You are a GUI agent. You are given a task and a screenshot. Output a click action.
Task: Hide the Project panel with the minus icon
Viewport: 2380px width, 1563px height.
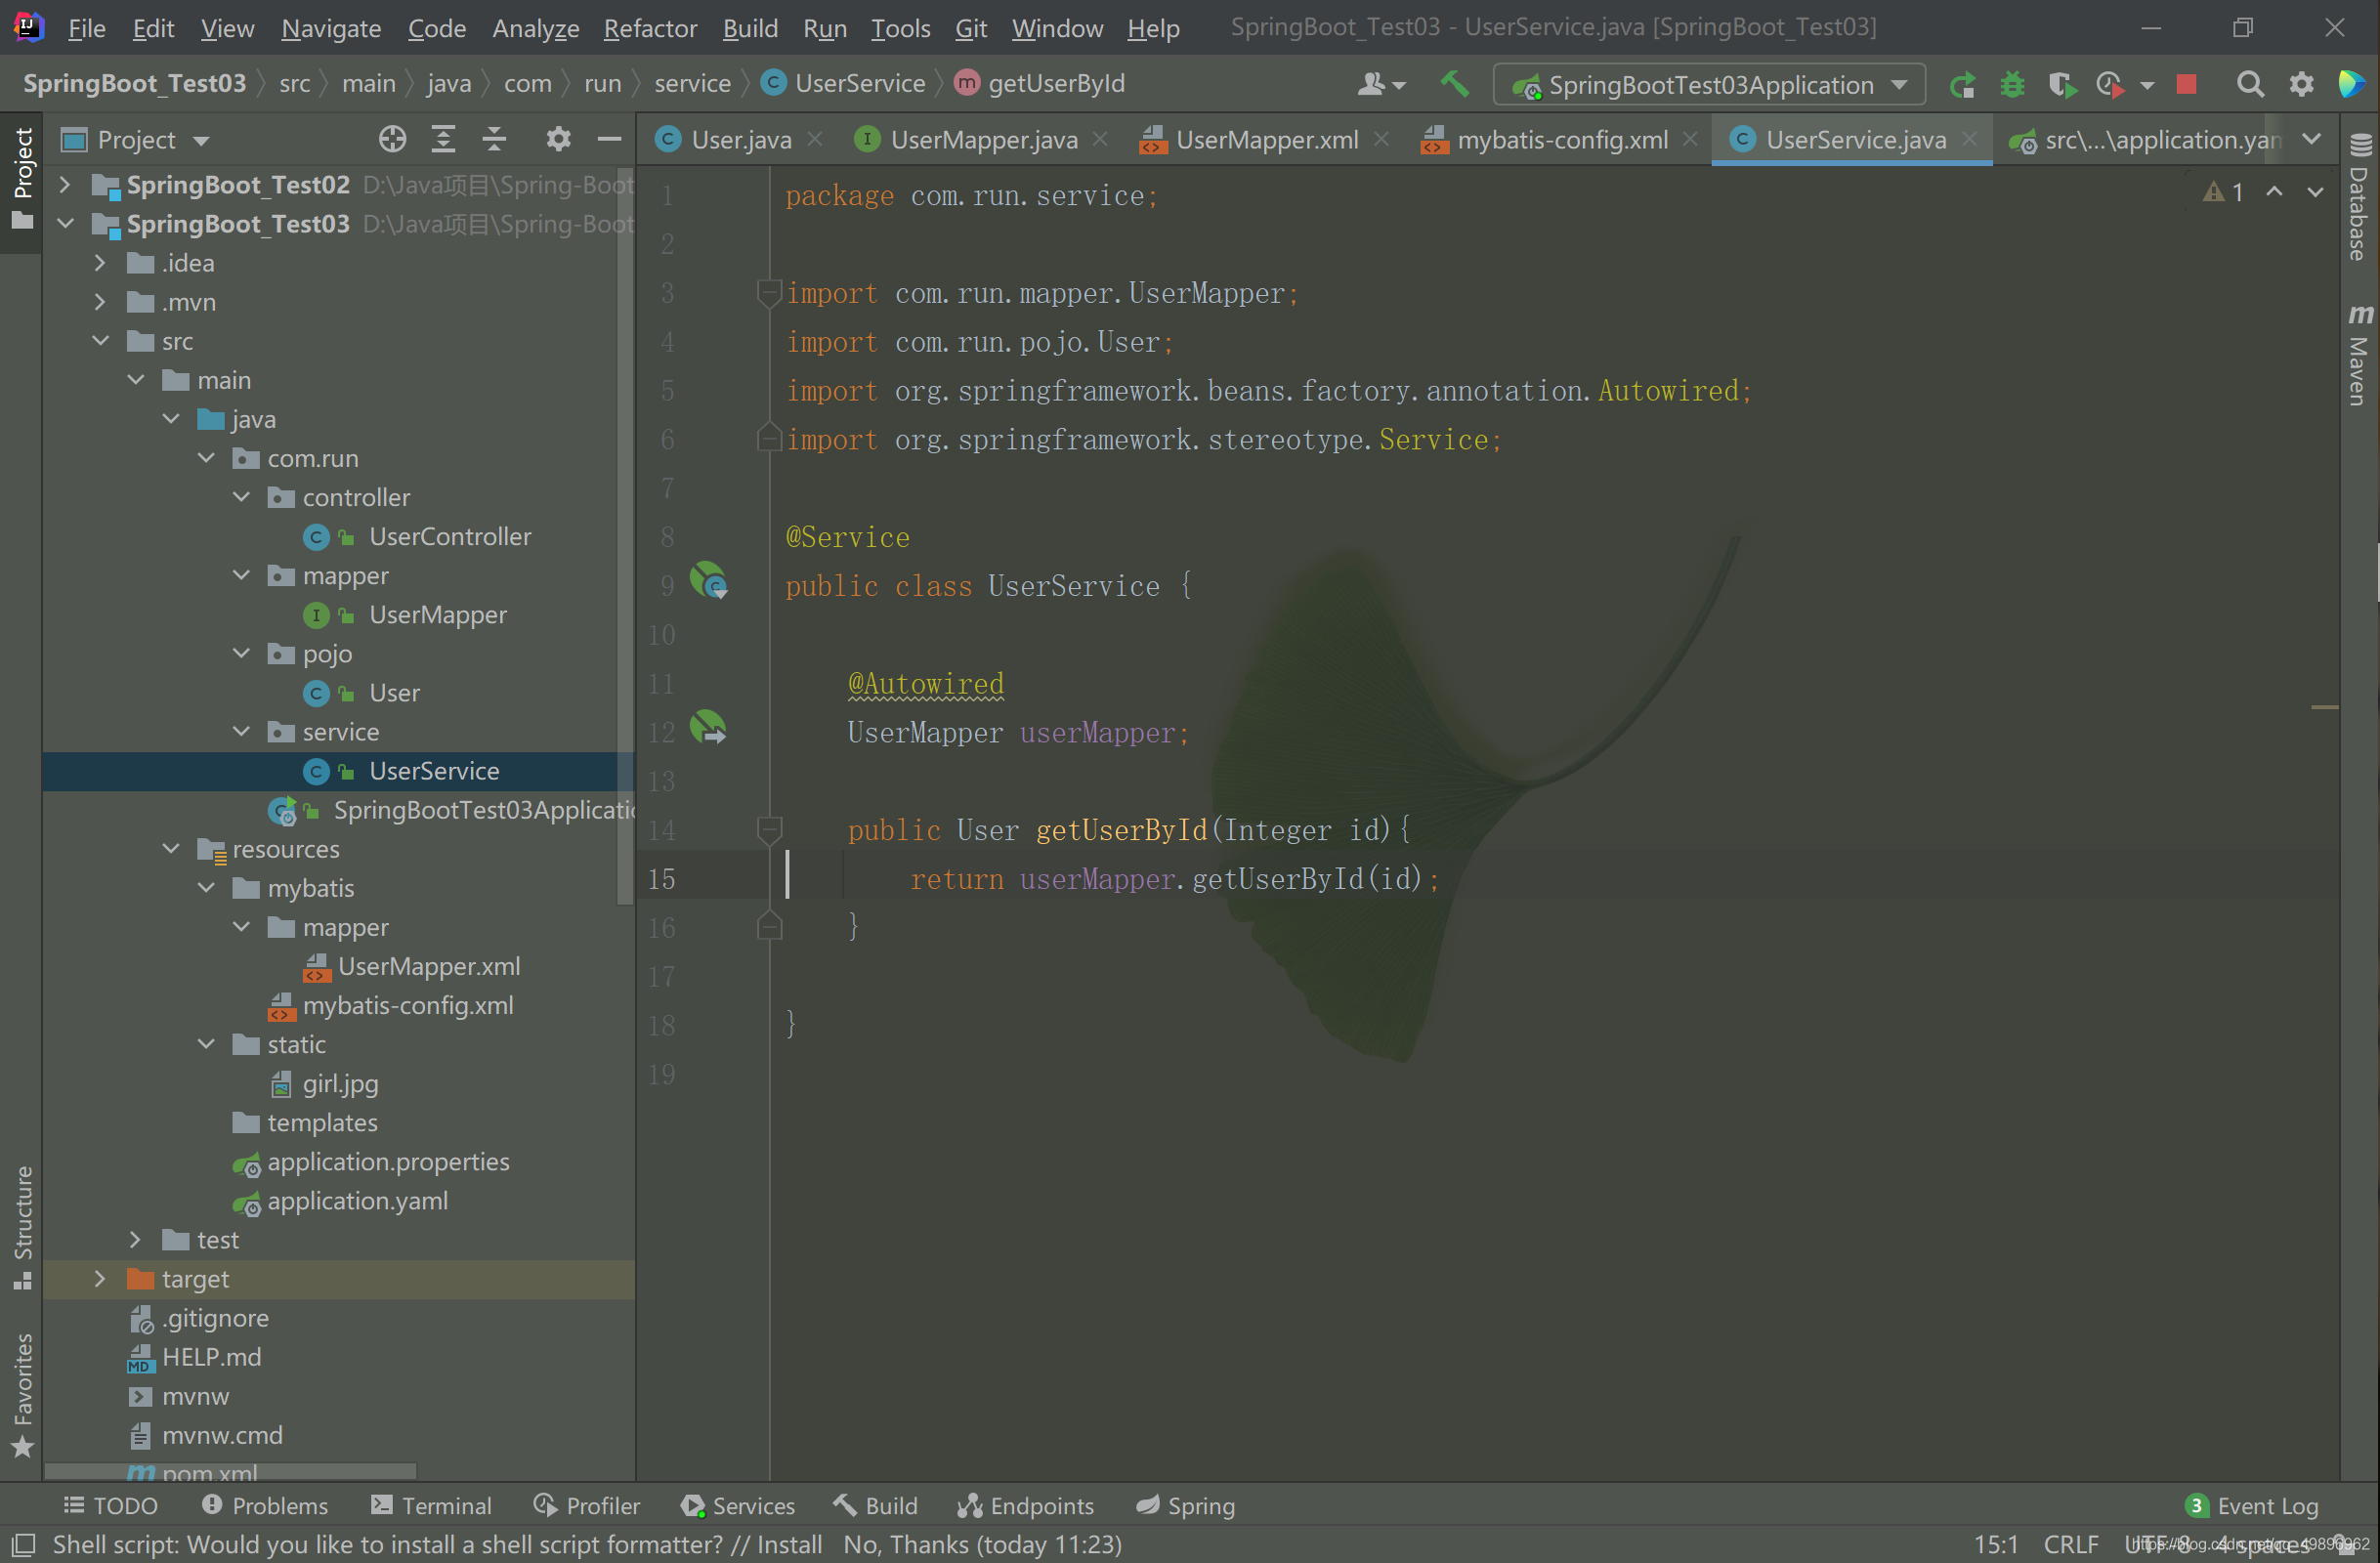coord(609,139)
